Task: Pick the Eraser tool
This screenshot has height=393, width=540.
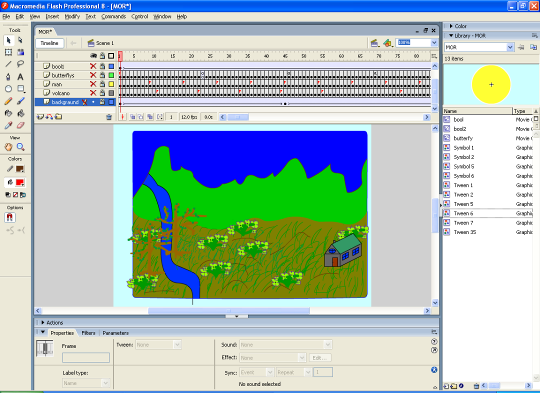Action: point(20,125)
